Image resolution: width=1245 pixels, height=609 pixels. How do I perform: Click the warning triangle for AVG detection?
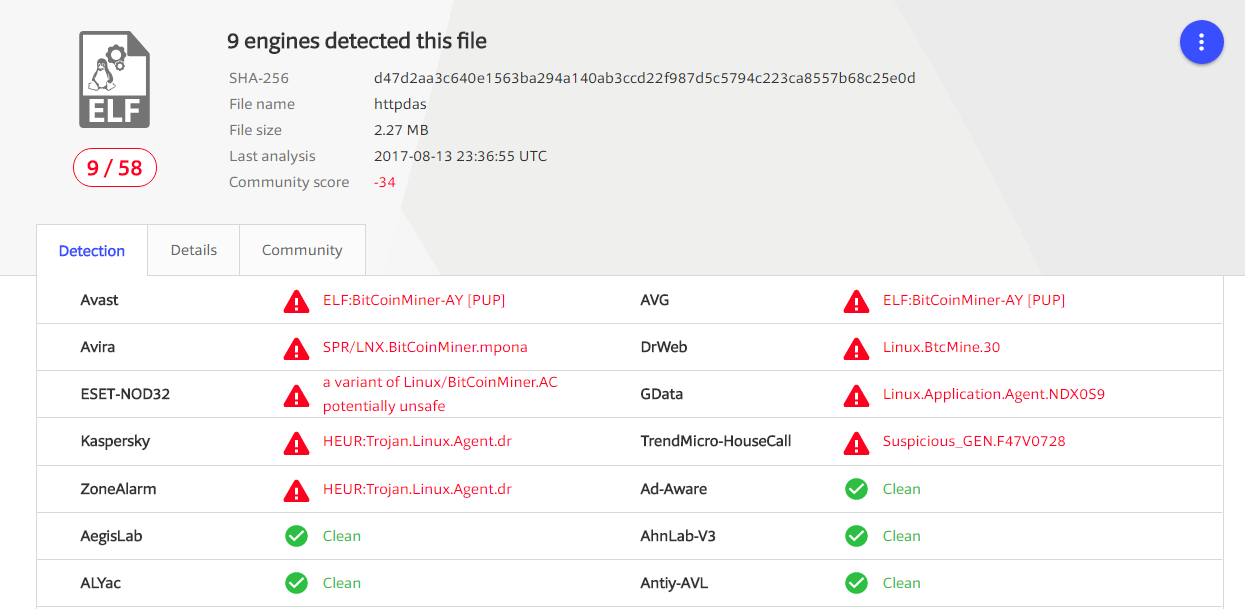856,301
